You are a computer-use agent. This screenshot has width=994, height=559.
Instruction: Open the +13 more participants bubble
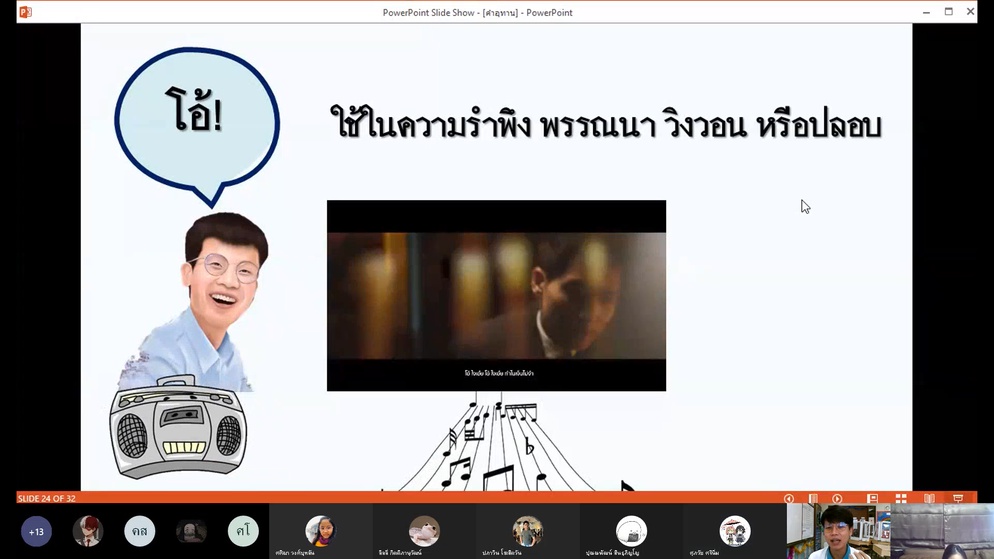36,531
